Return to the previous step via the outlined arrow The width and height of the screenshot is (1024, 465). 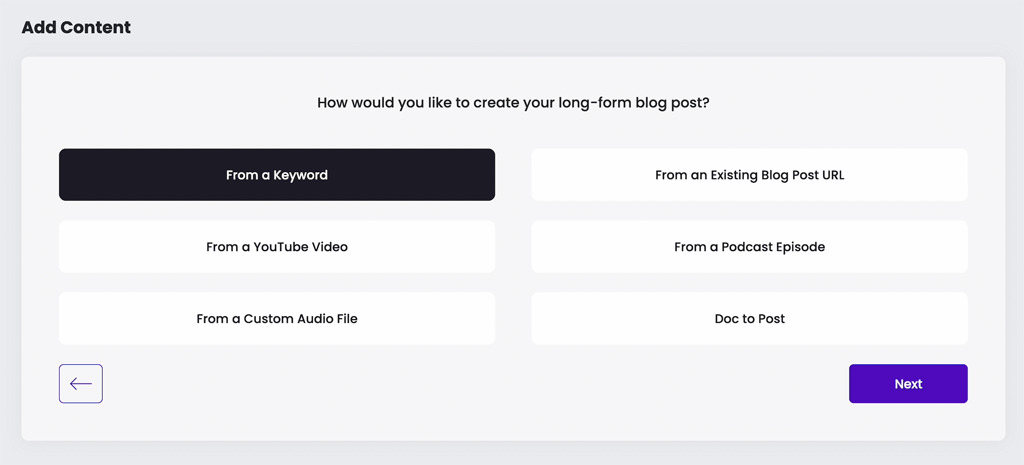(x=81, y=383)
